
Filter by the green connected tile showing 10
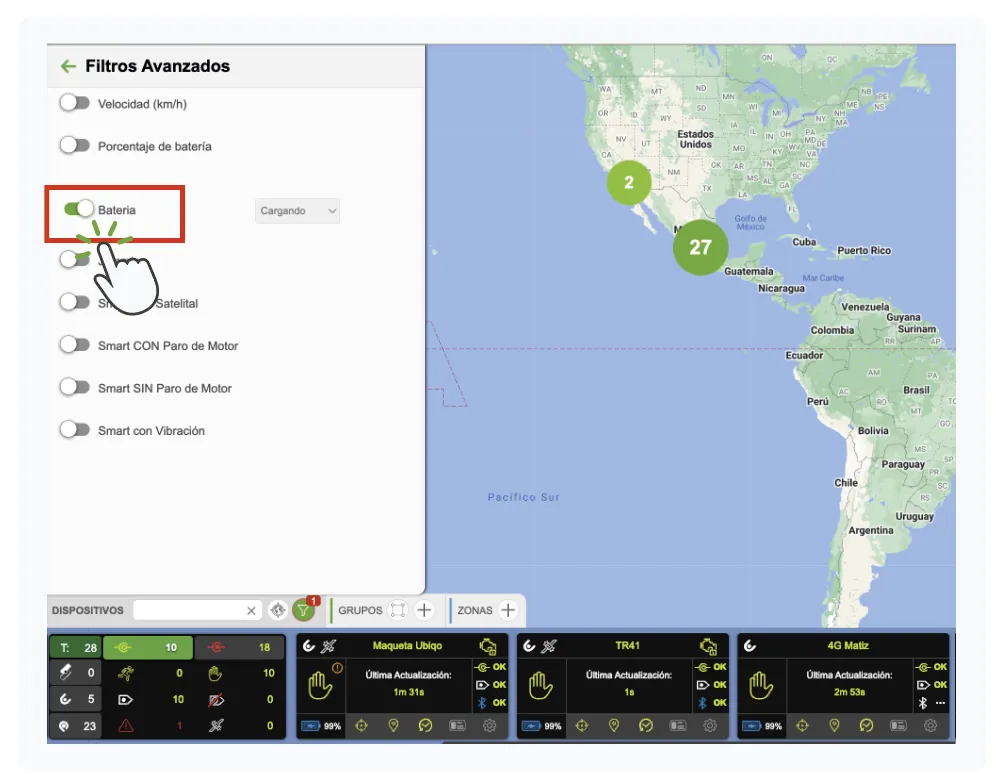click(x=148, y=648)
